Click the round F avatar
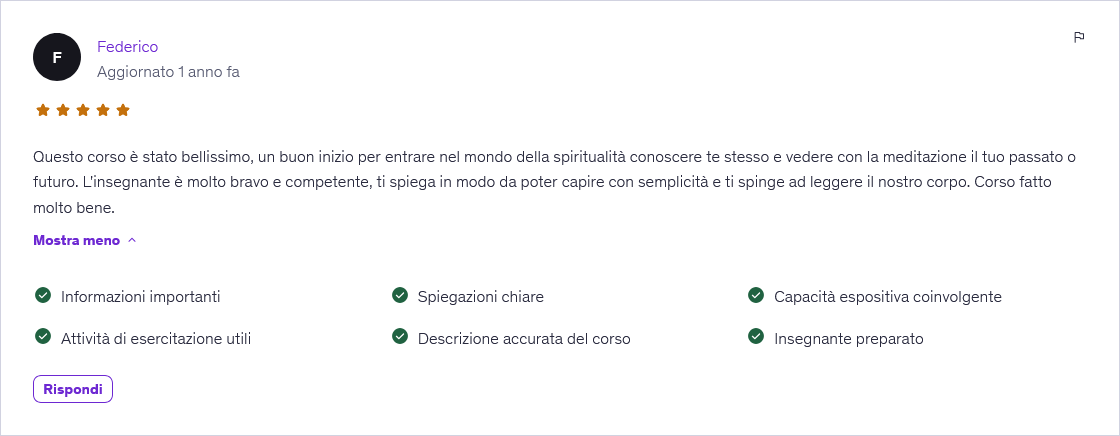 coord(57,57)
